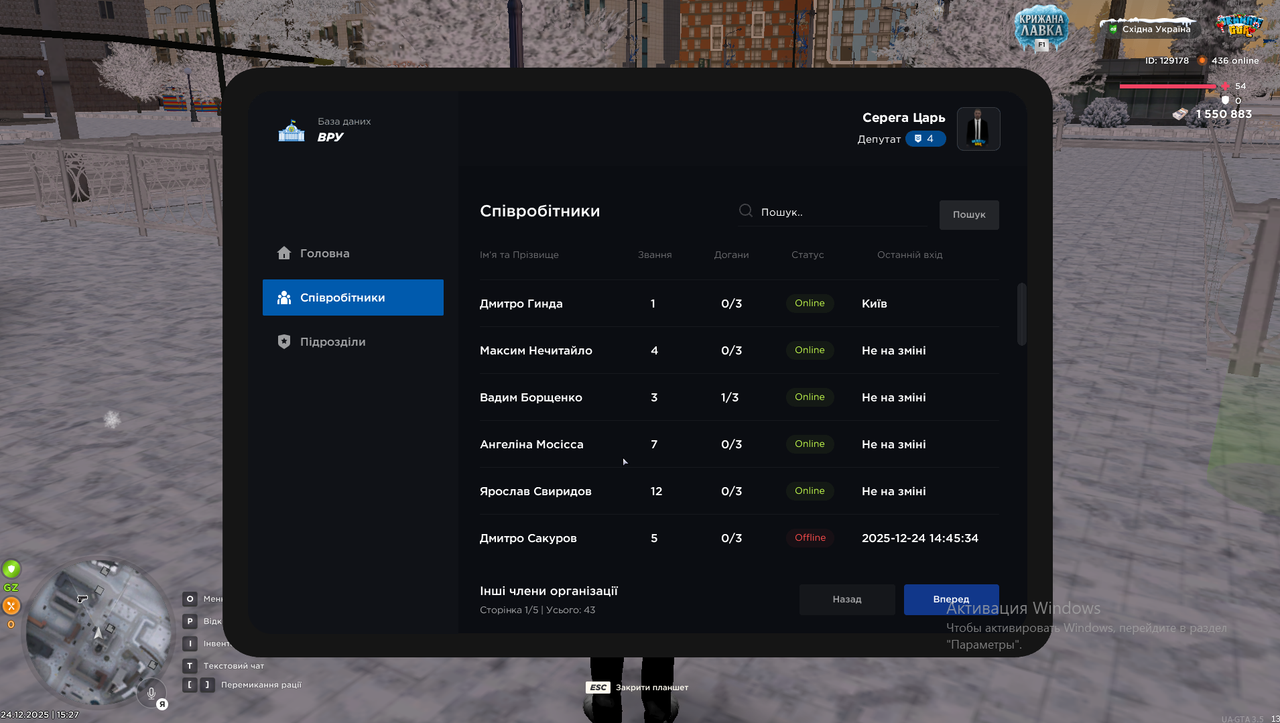Image resolution: width=1280 pixels, height=723 pixels.
Task: Open the Головна menu section
Action: [353, 253]
